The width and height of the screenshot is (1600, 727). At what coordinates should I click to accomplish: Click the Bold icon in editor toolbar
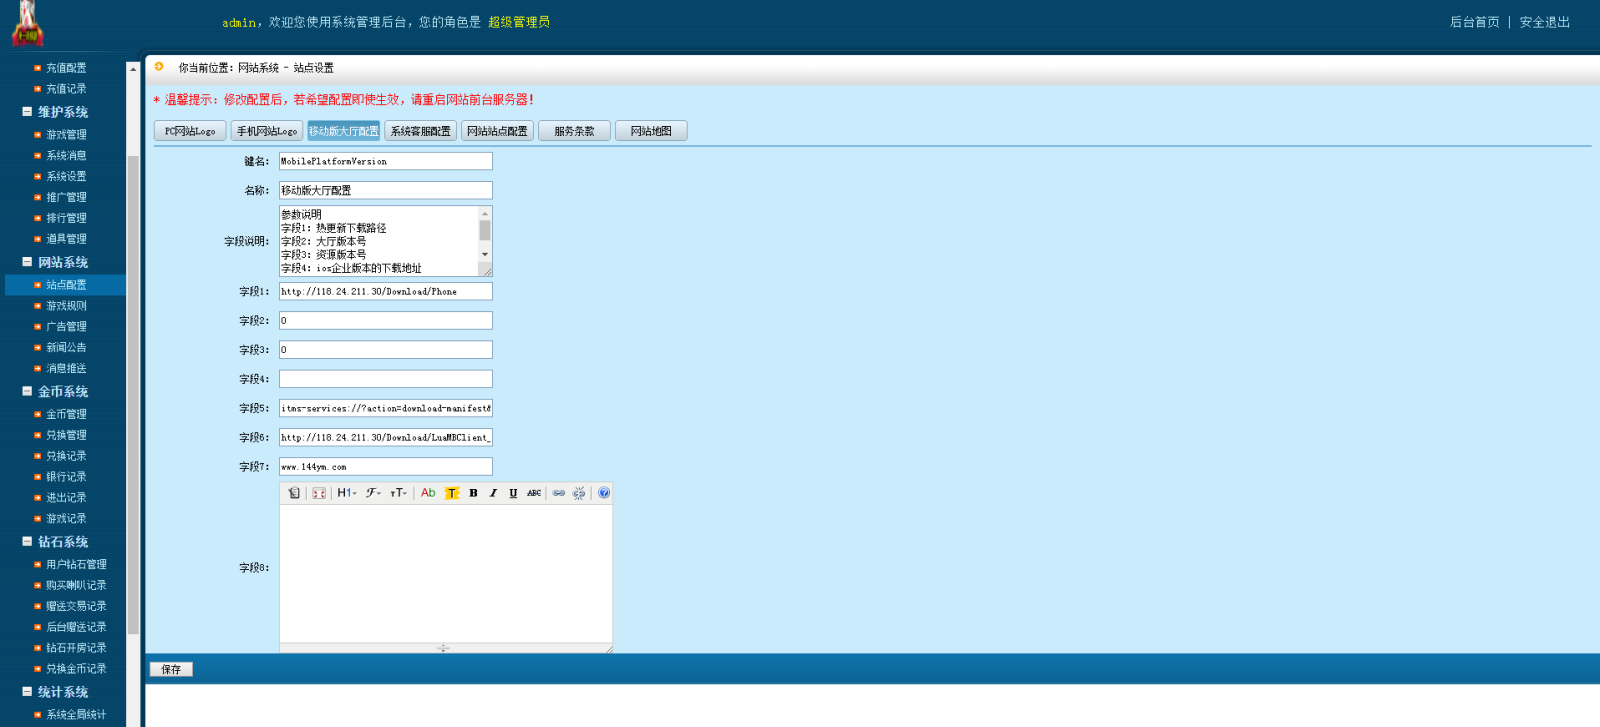point(473,493)
